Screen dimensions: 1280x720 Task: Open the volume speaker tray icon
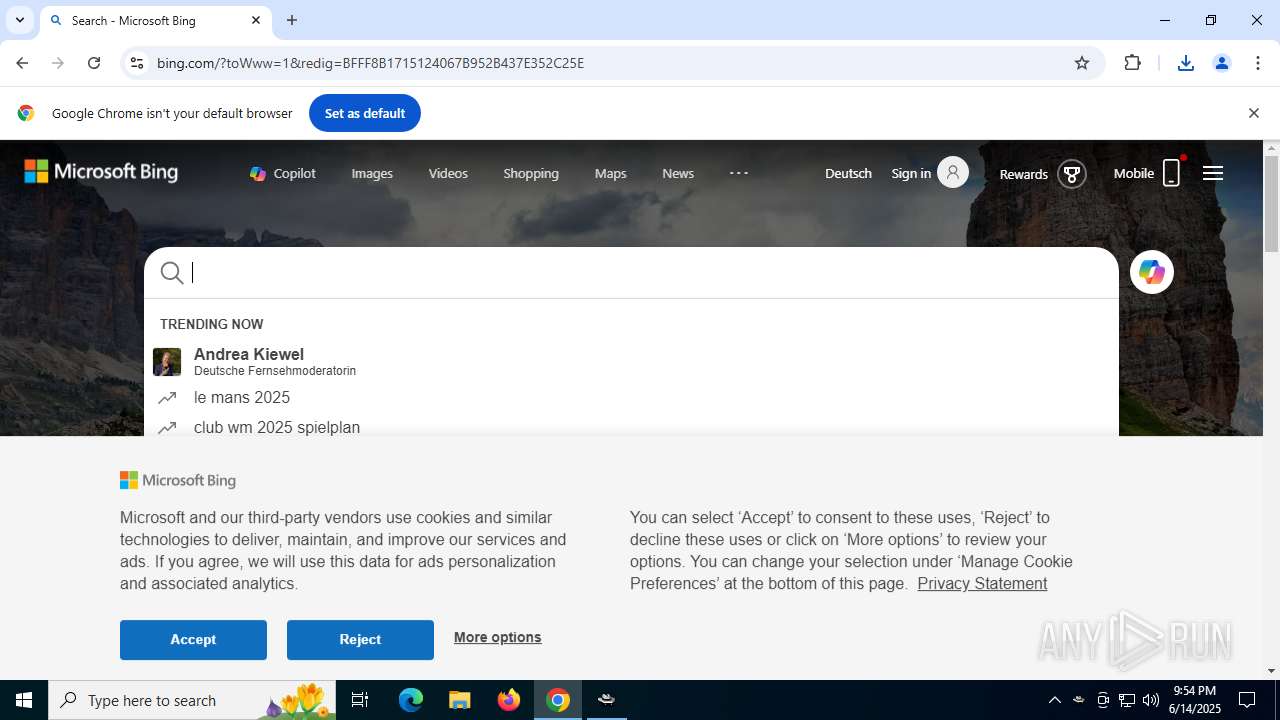[x=1151, y=700]
